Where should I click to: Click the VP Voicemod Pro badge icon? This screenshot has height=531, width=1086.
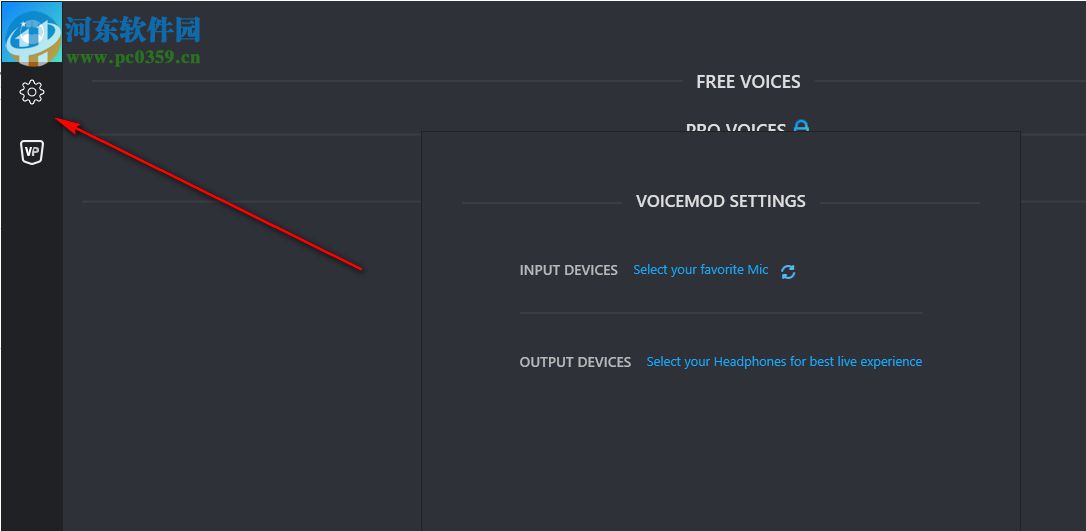pyautogui.click(x=32, y=152)
